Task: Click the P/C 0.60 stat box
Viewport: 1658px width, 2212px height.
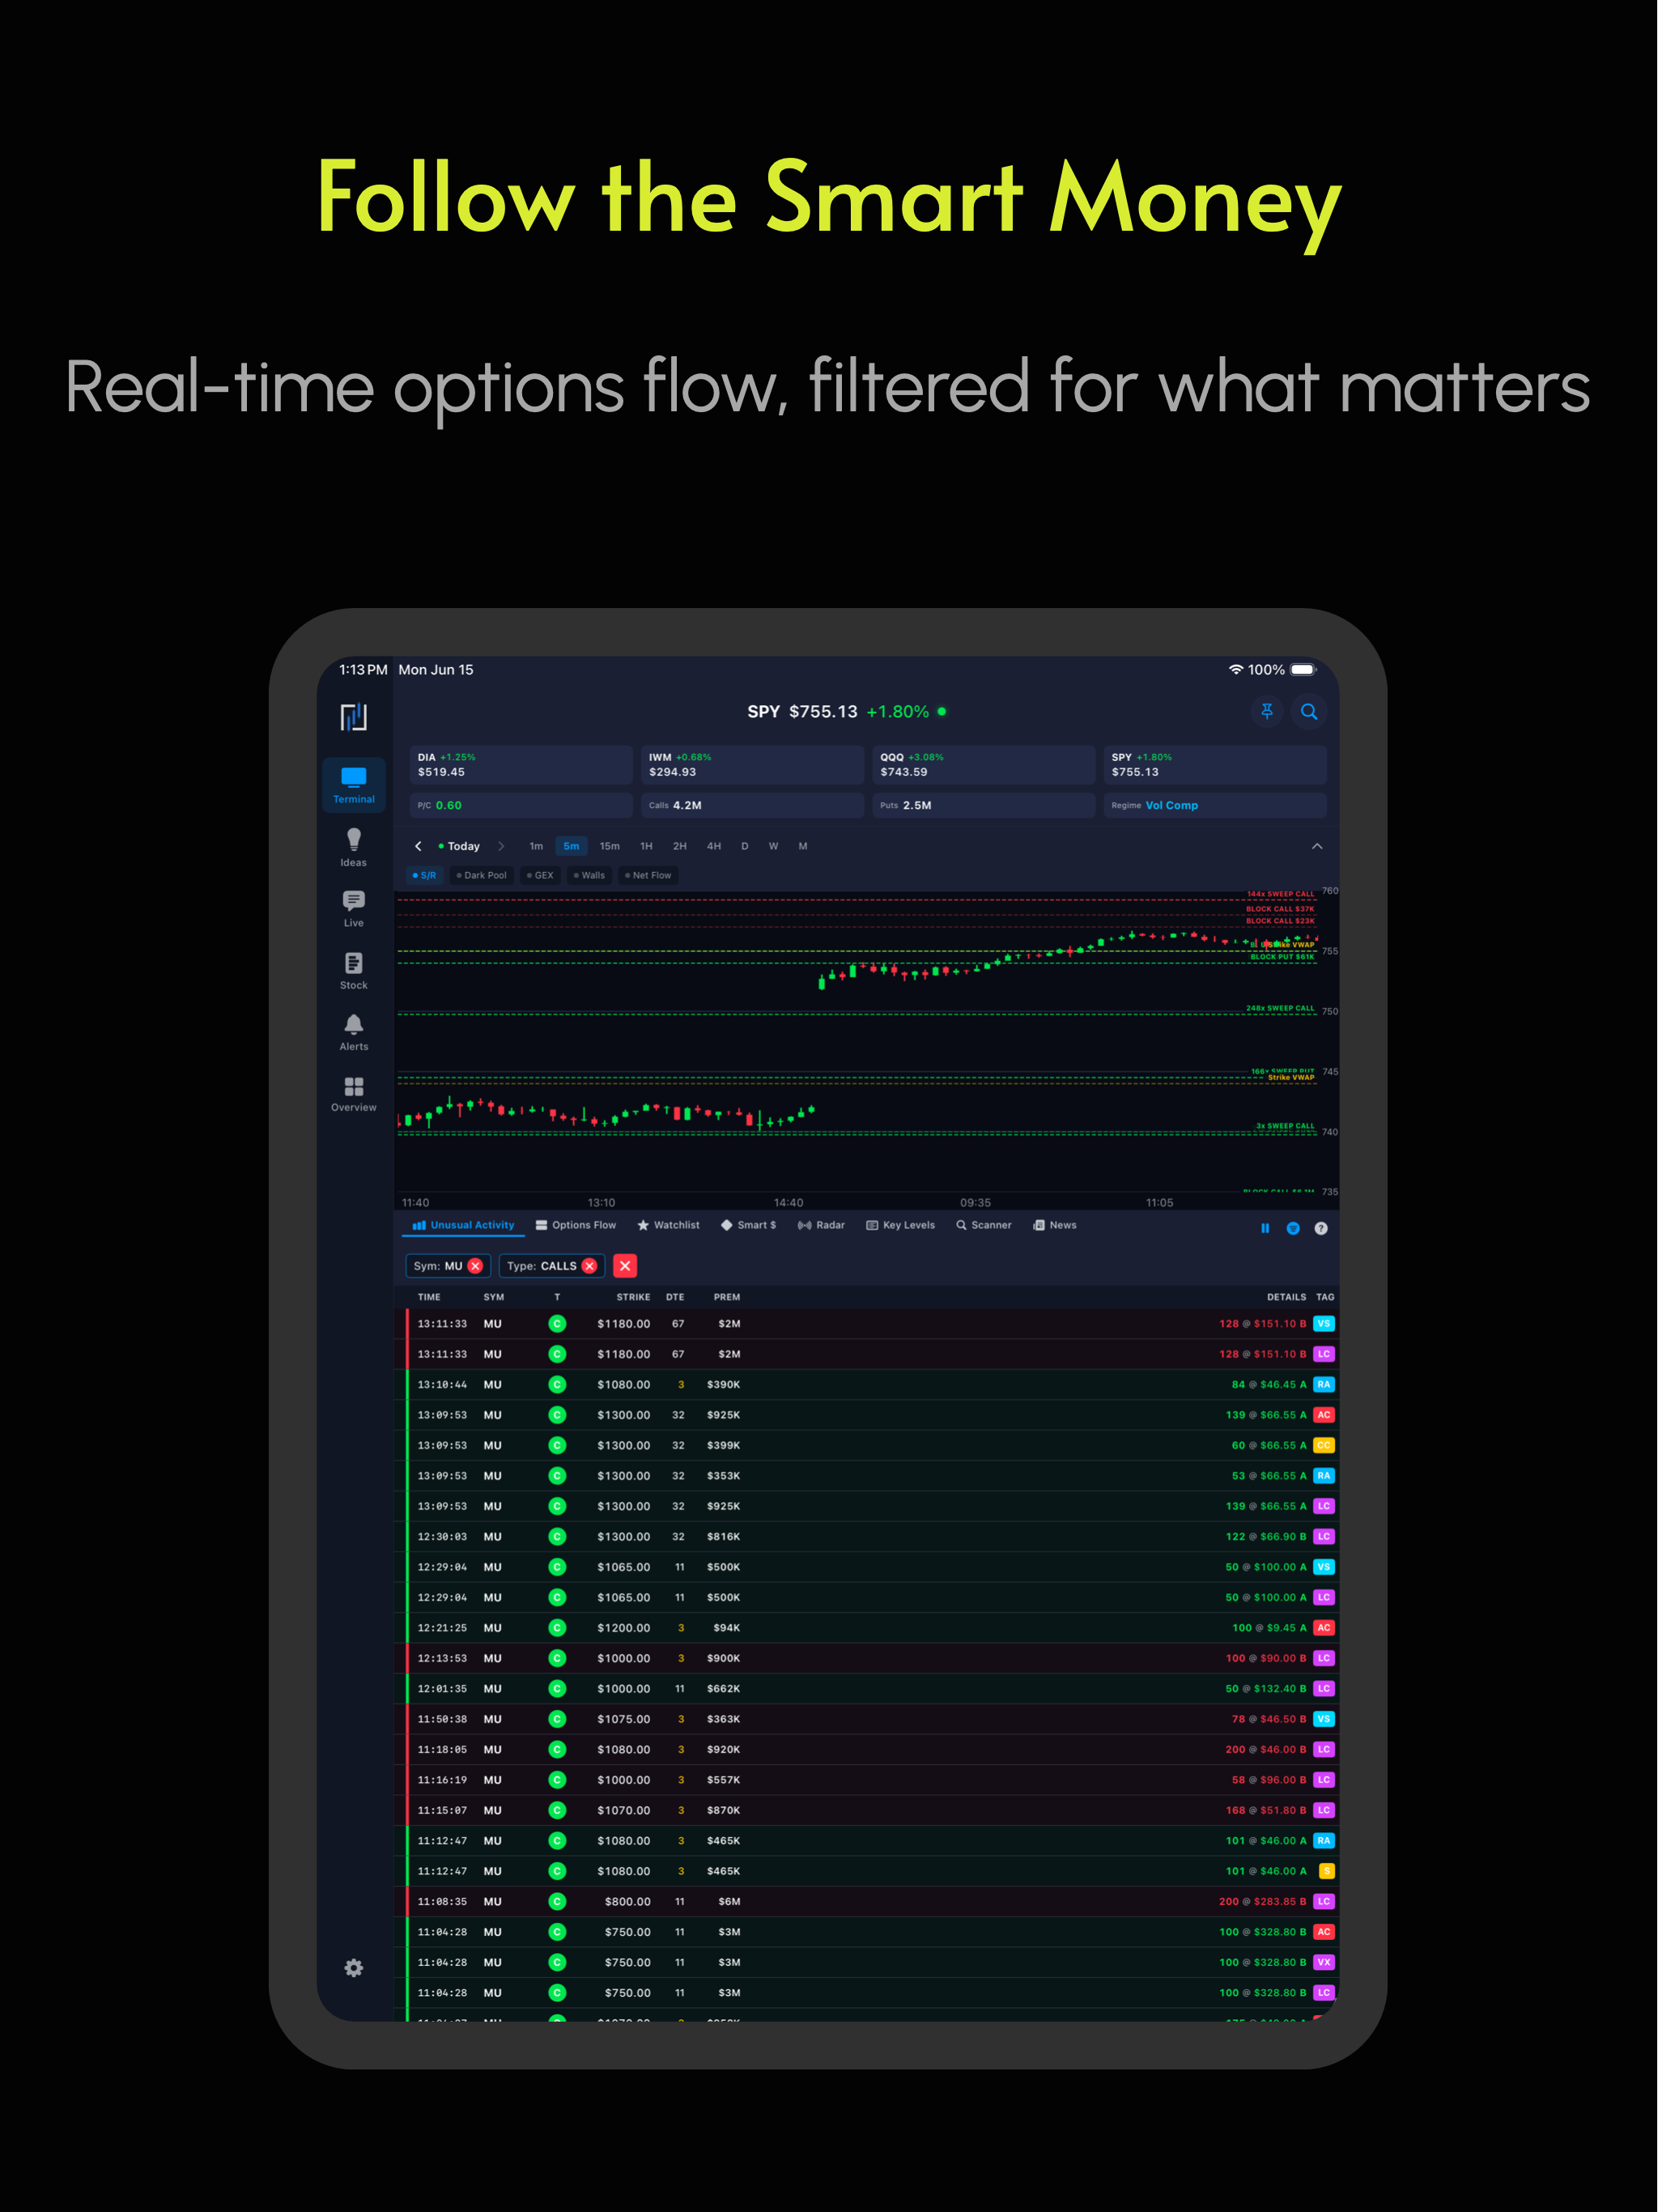Action: point(521,805)
